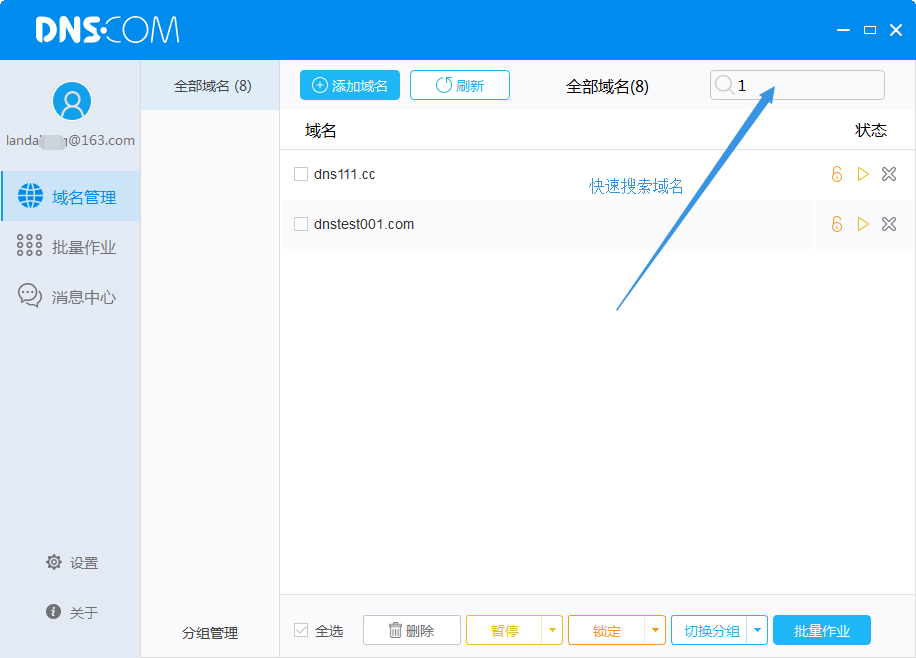Viewport: 916px width, 658px height.
Task: Click the play icon for dns111.cc
Action: (x=863, y=174)
